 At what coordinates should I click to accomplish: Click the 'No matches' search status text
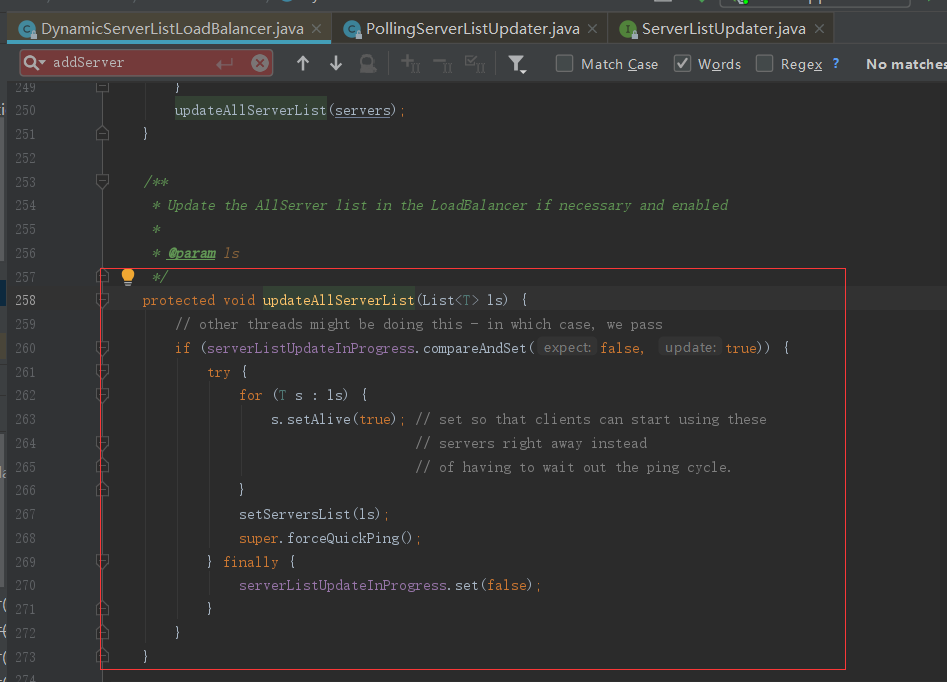point(907,64)
